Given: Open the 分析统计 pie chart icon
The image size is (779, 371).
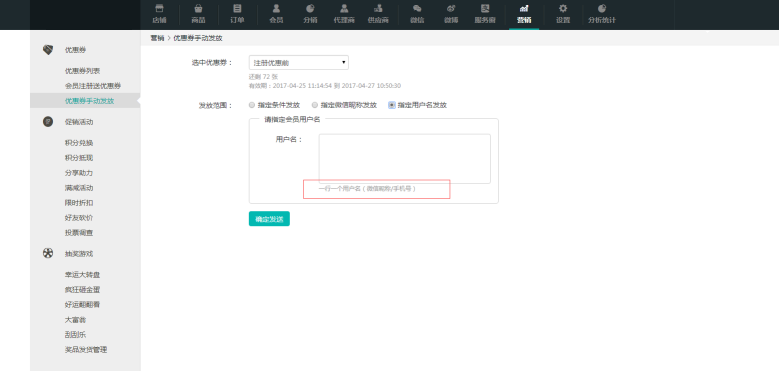Looking at the screenshot, I should pyautogui.click(x=602, y=8).
